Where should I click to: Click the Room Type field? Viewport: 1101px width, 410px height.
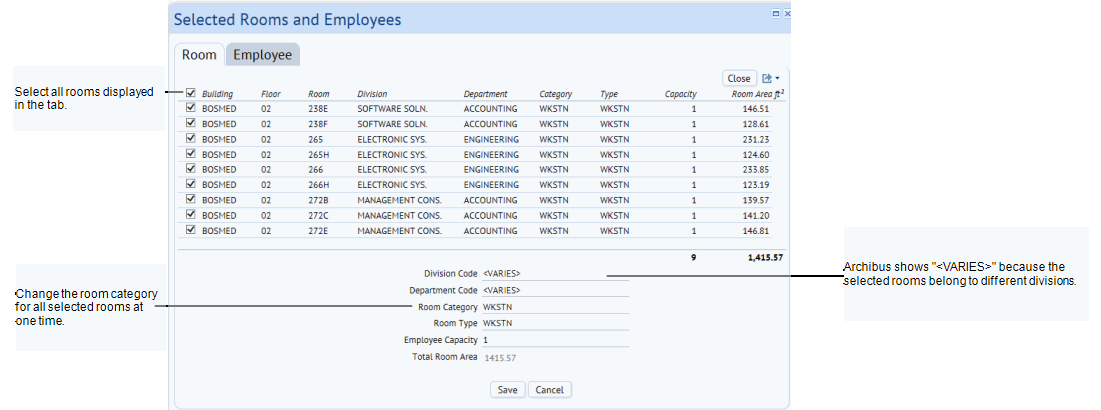click(x=555, y=323)
